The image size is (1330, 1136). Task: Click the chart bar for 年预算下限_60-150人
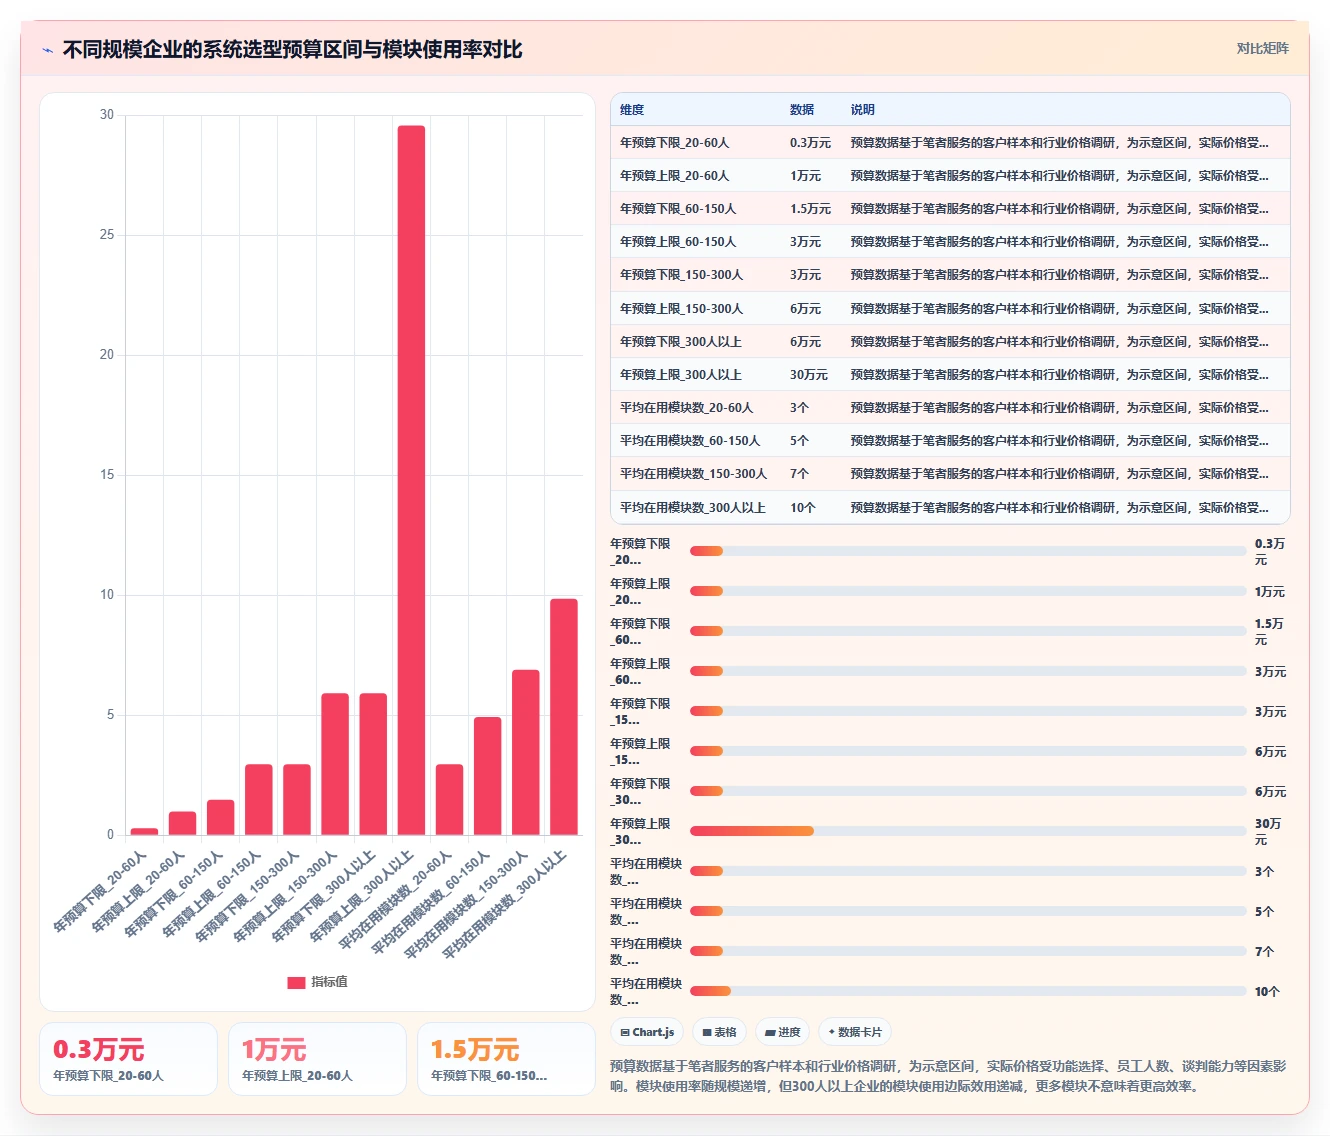pyautogui.click(x=221, y=817)
